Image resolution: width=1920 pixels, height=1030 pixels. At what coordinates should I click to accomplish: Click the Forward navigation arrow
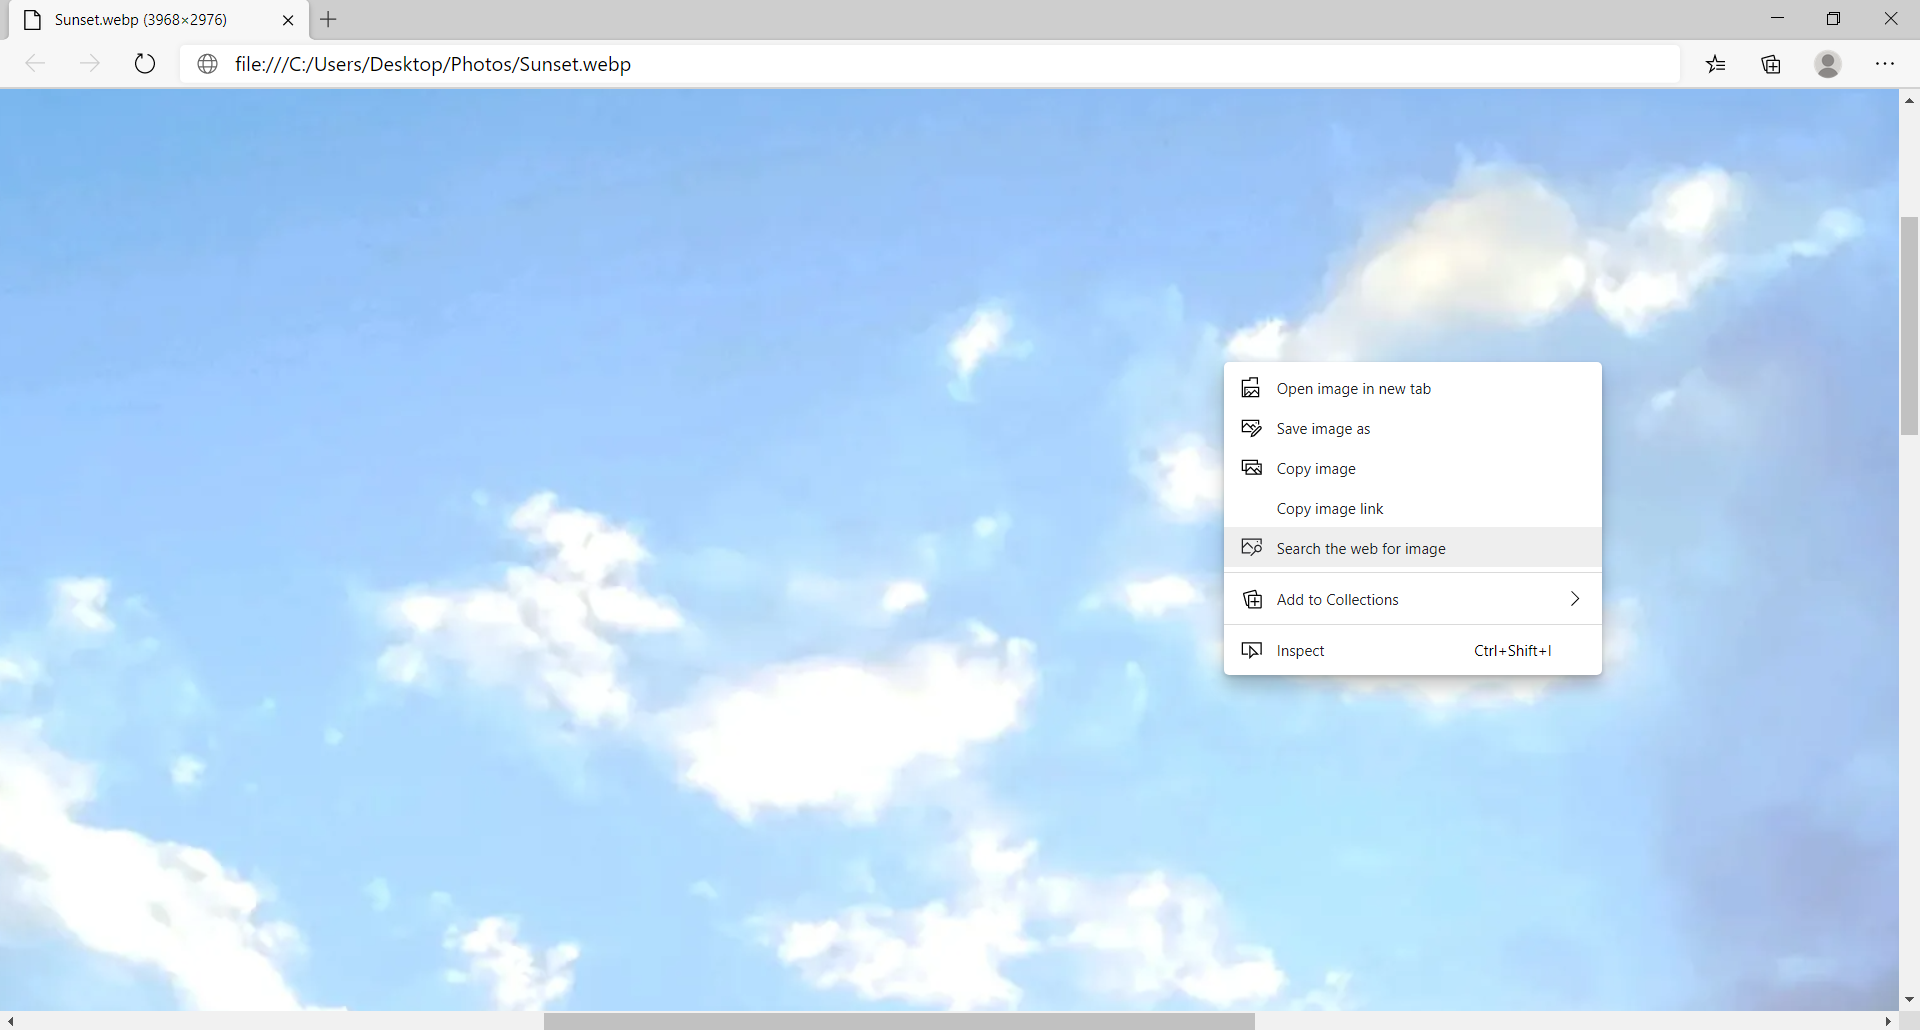coord(90,64)
